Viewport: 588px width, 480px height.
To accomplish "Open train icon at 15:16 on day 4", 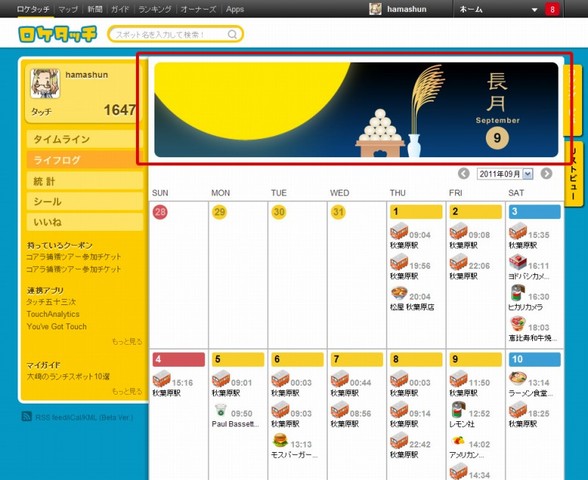I will coord(161,379).
